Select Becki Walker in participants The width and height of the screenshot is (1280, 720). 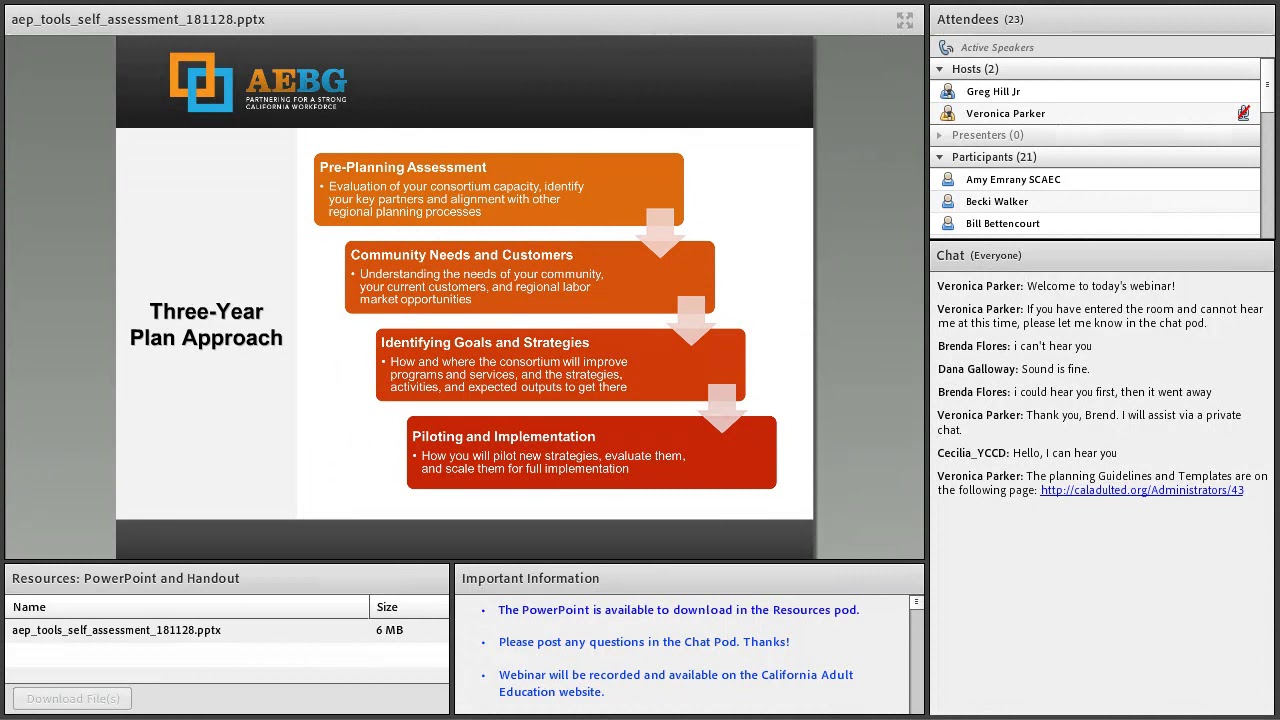pyautogui.click(x=1095, y=201)
